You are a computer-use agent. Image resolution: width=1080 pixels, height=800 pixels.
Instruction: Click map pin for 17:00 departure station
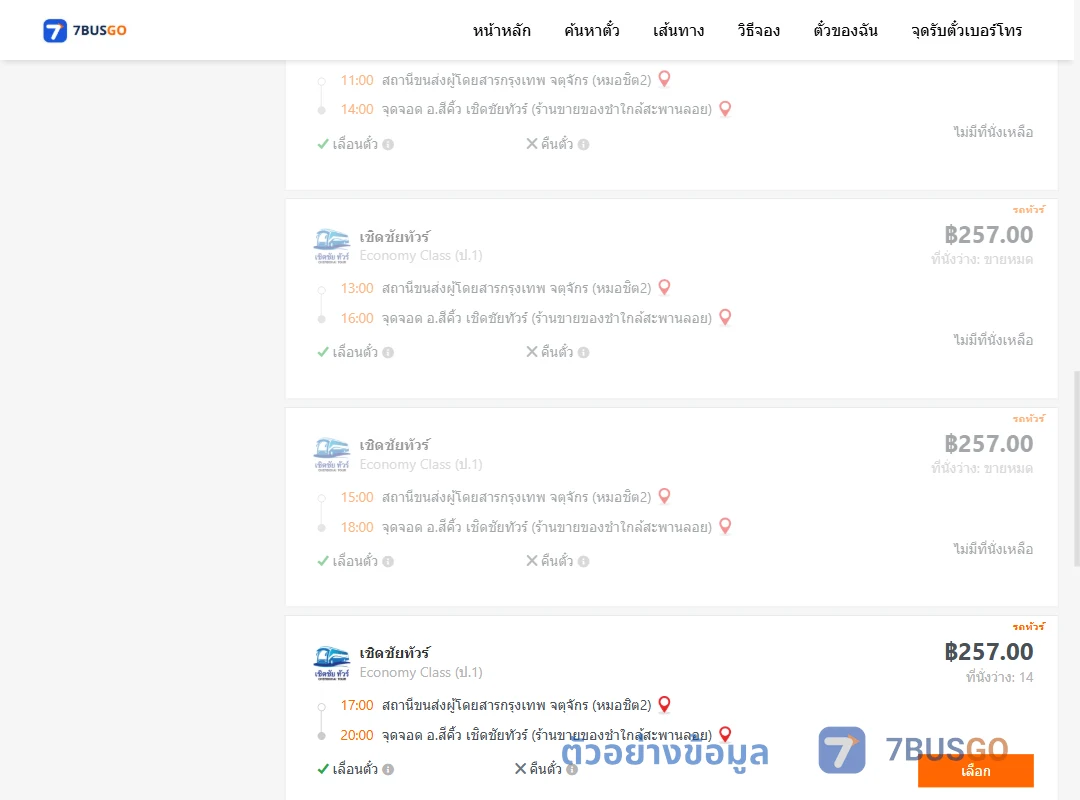coord(665,704)
